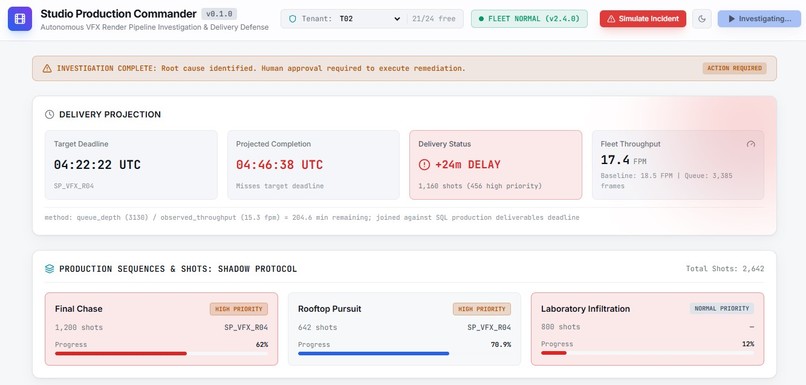This screenshot has width=806, height=385.
Task: Click the 17.4 FPM throughput value
Action: click(x=623, y=160)
